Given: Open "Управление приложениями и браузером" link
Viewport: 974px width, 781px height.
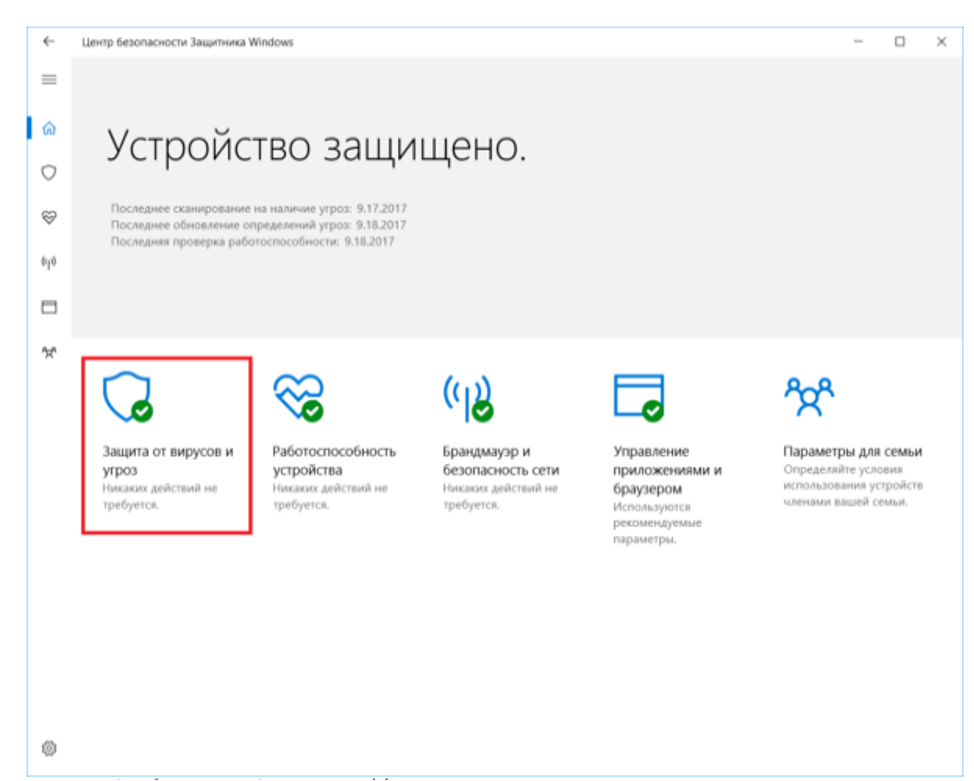Looking at the screenshot, I should pos(667,470).
